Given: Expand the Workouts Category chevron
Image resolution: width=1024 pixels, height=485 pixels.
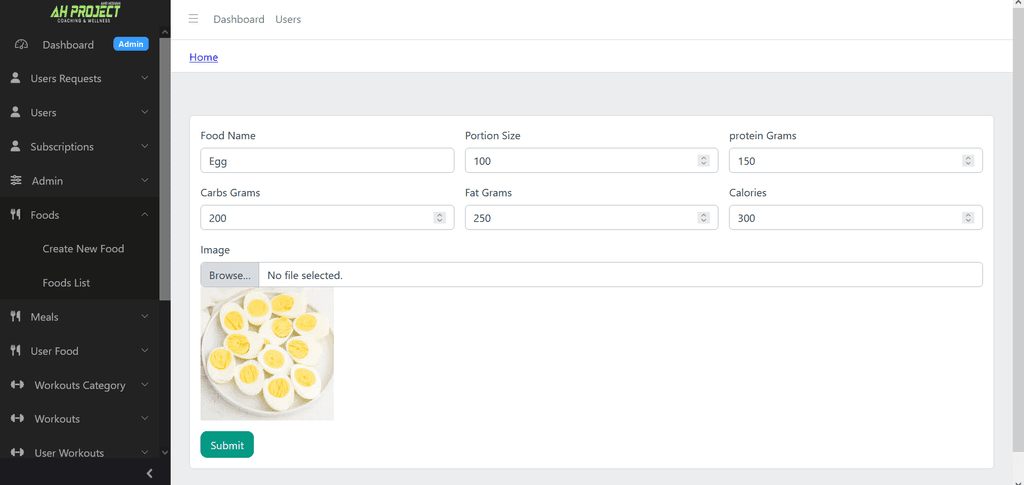Looking at the screenshot, I should (x=145, y=384).
